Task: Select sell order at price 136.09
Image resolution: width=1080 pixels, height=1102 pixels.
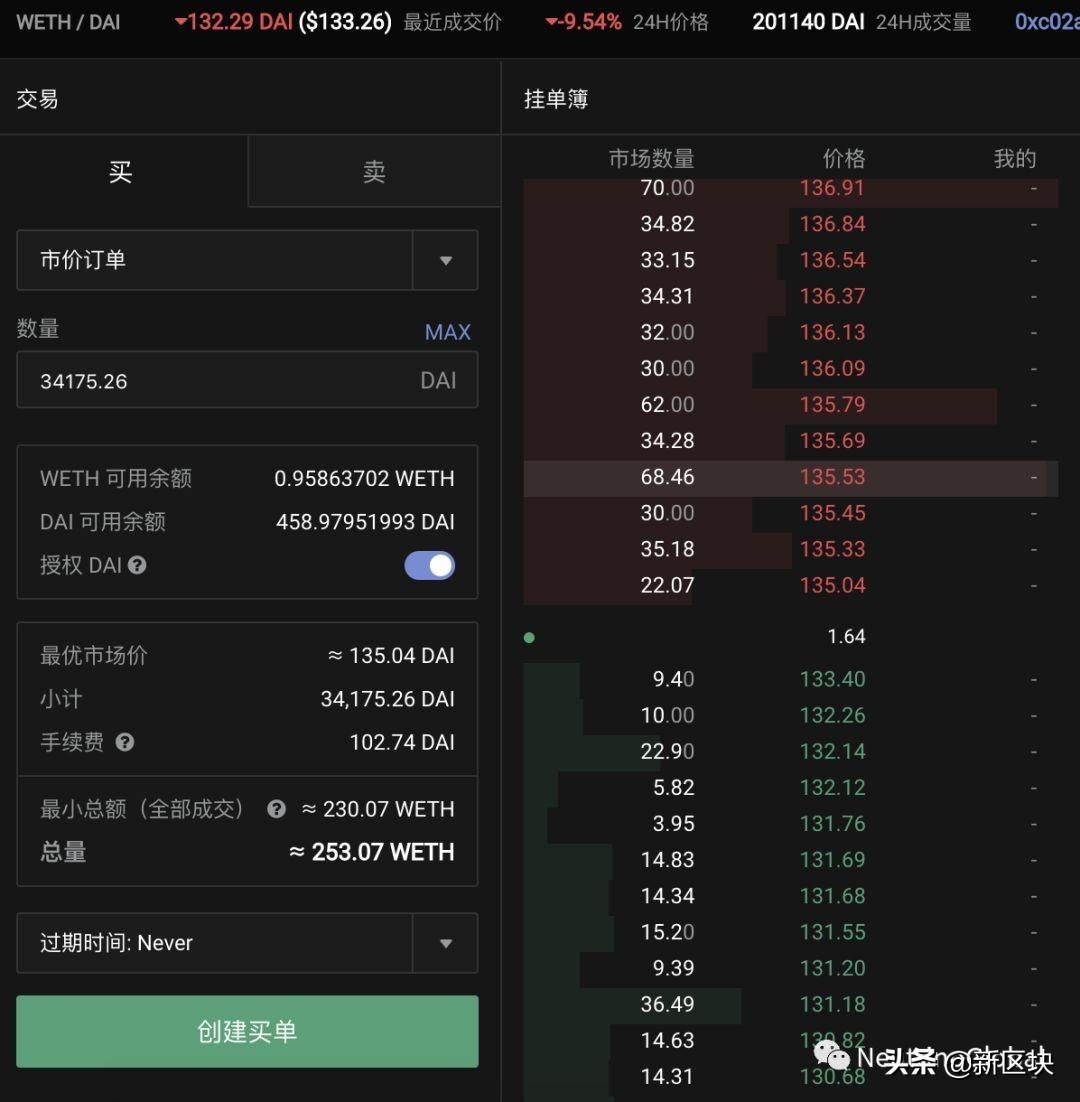Action: coord(791,368)
